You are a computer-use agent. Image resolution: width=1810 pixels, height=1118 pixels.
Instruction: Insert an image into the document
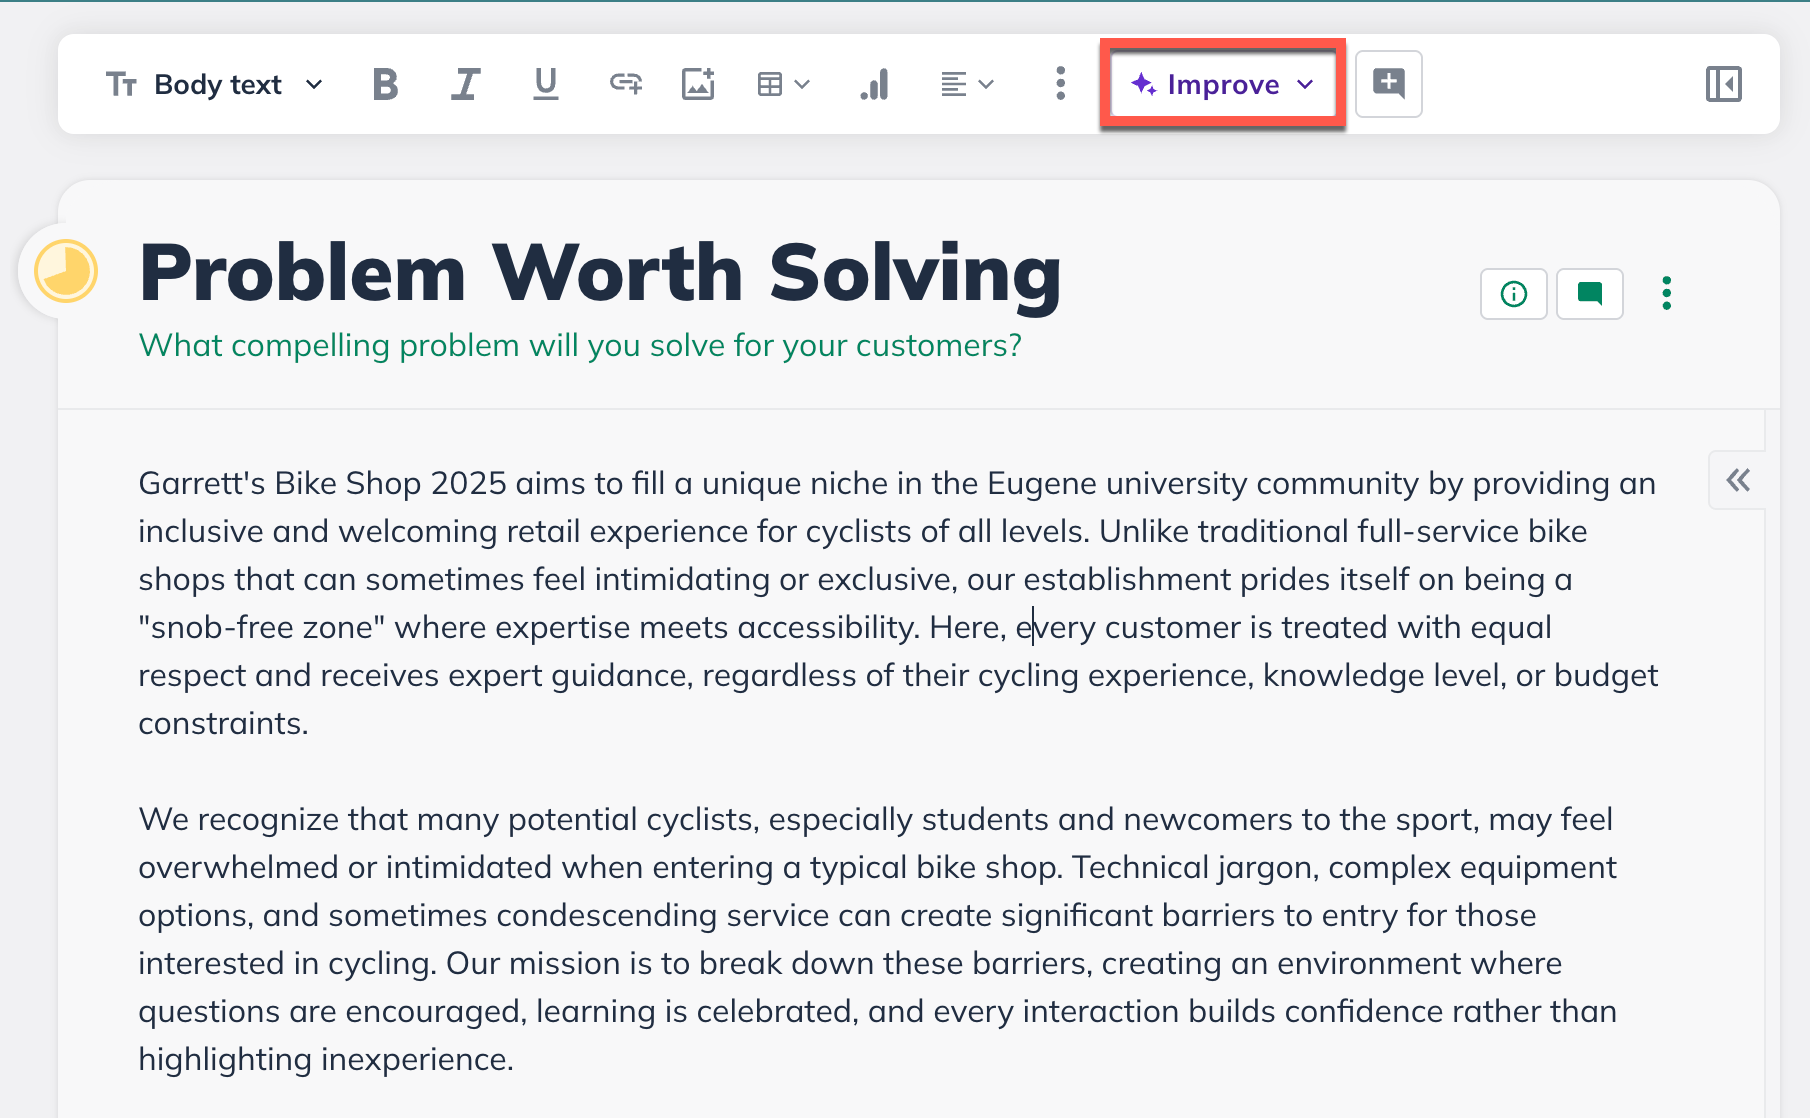[x=699, y=84]
